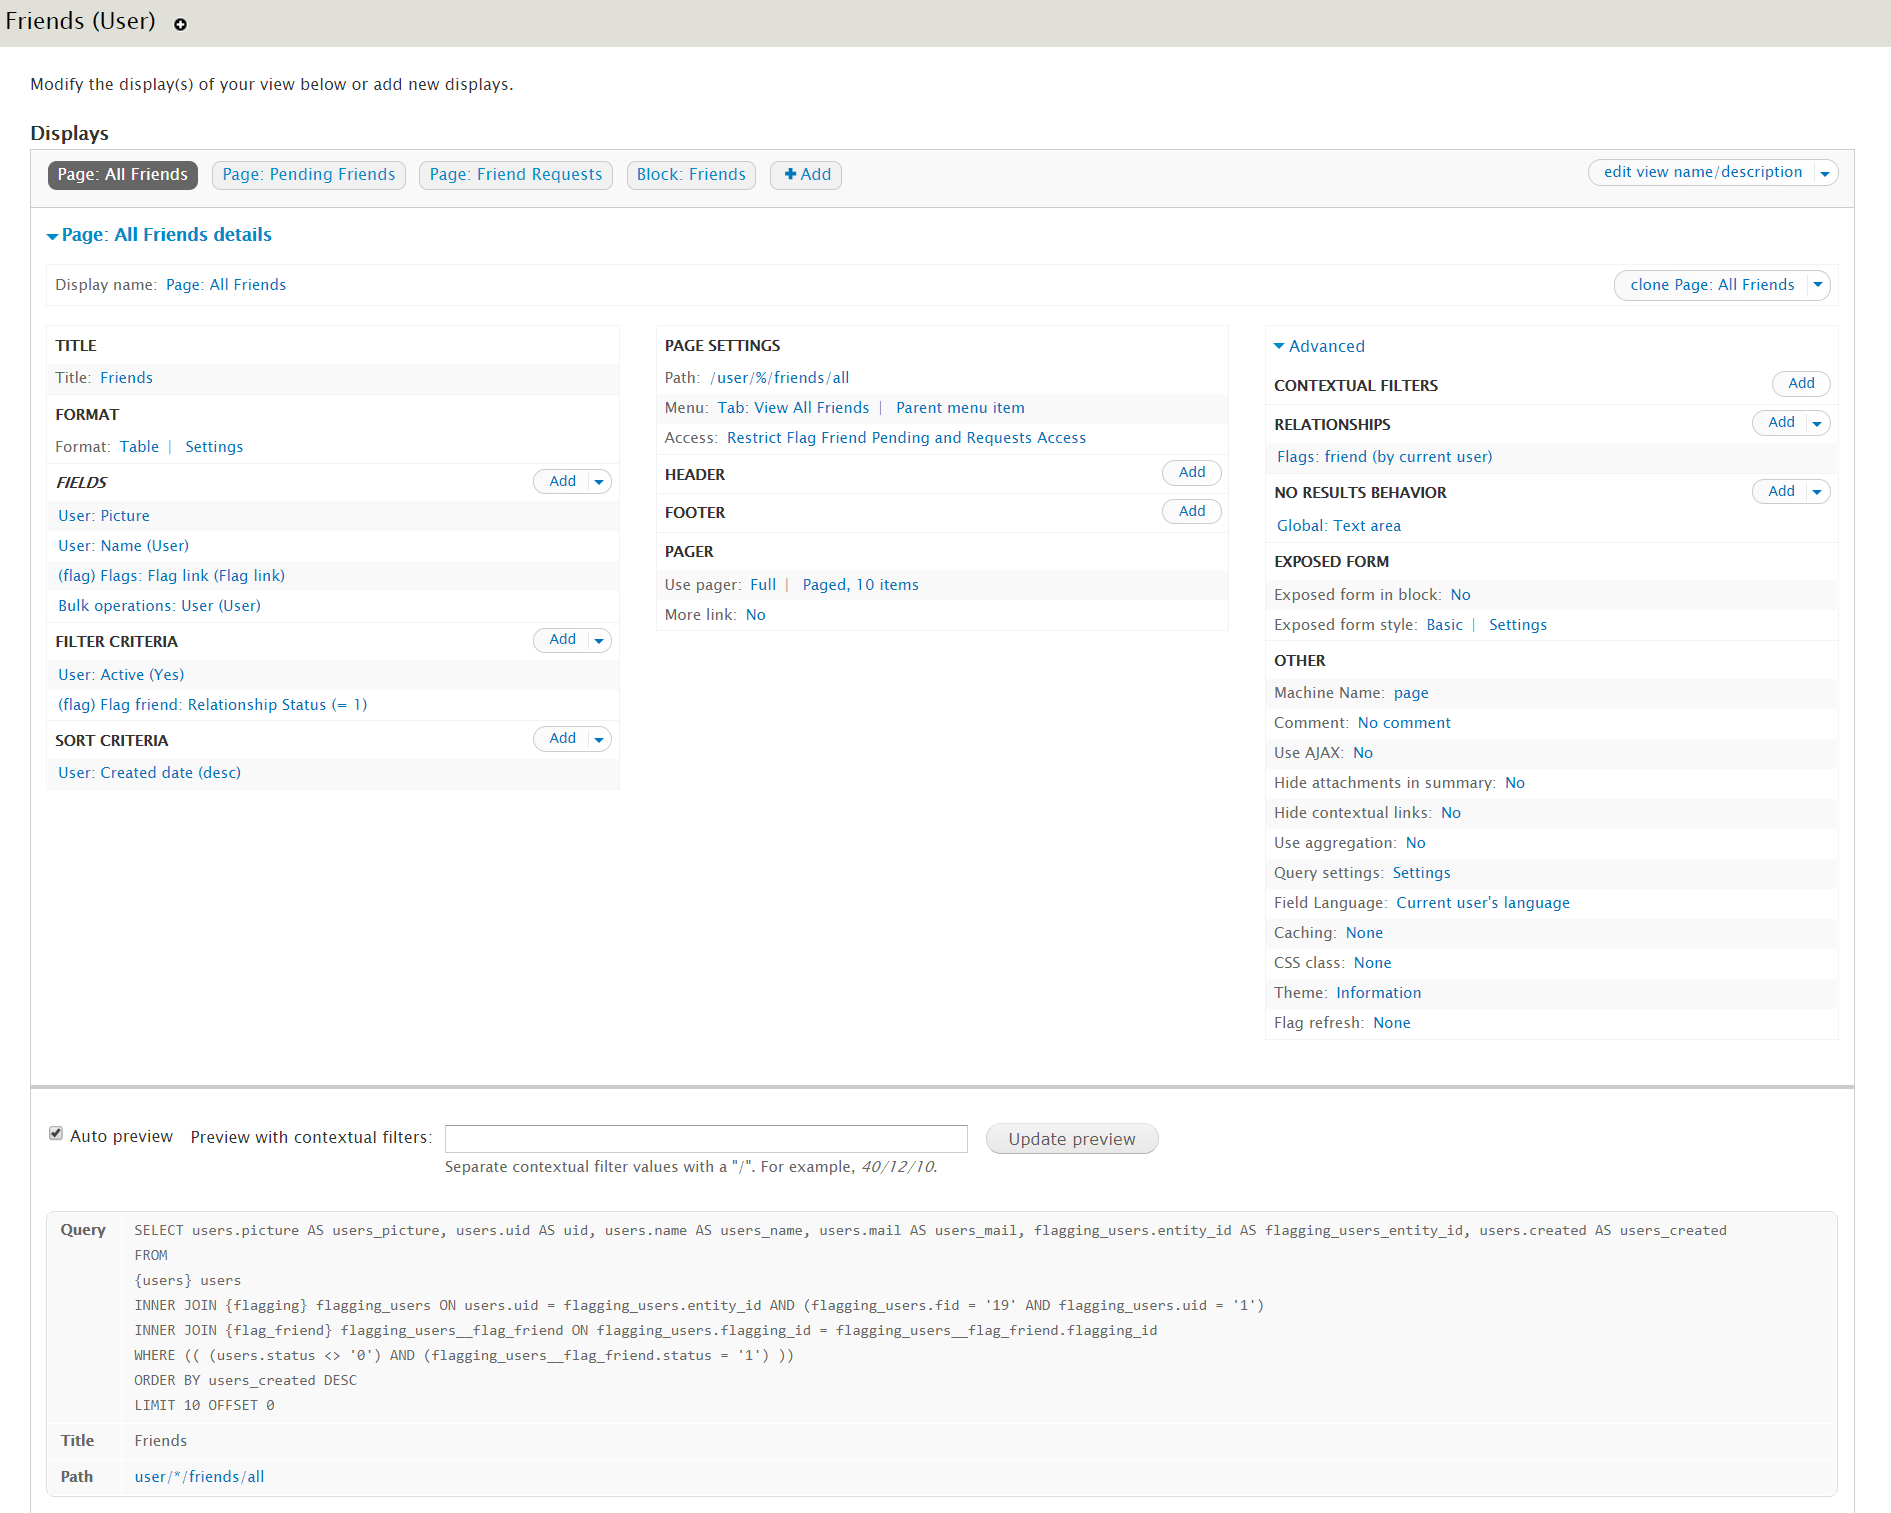The height and width of the screenshot is (1513, 1891).
Task: Add a relationship
Action: click(1781, 422)
